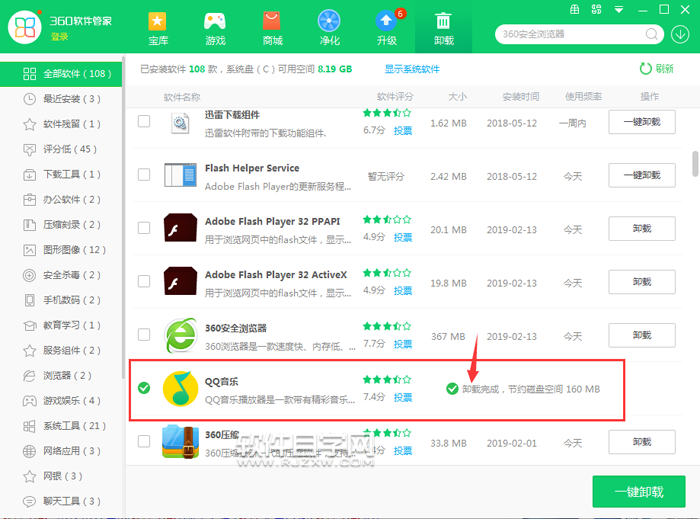Select 手机数码 (2) category
This screenshot has height=519, width=700.
click(62, 300)
